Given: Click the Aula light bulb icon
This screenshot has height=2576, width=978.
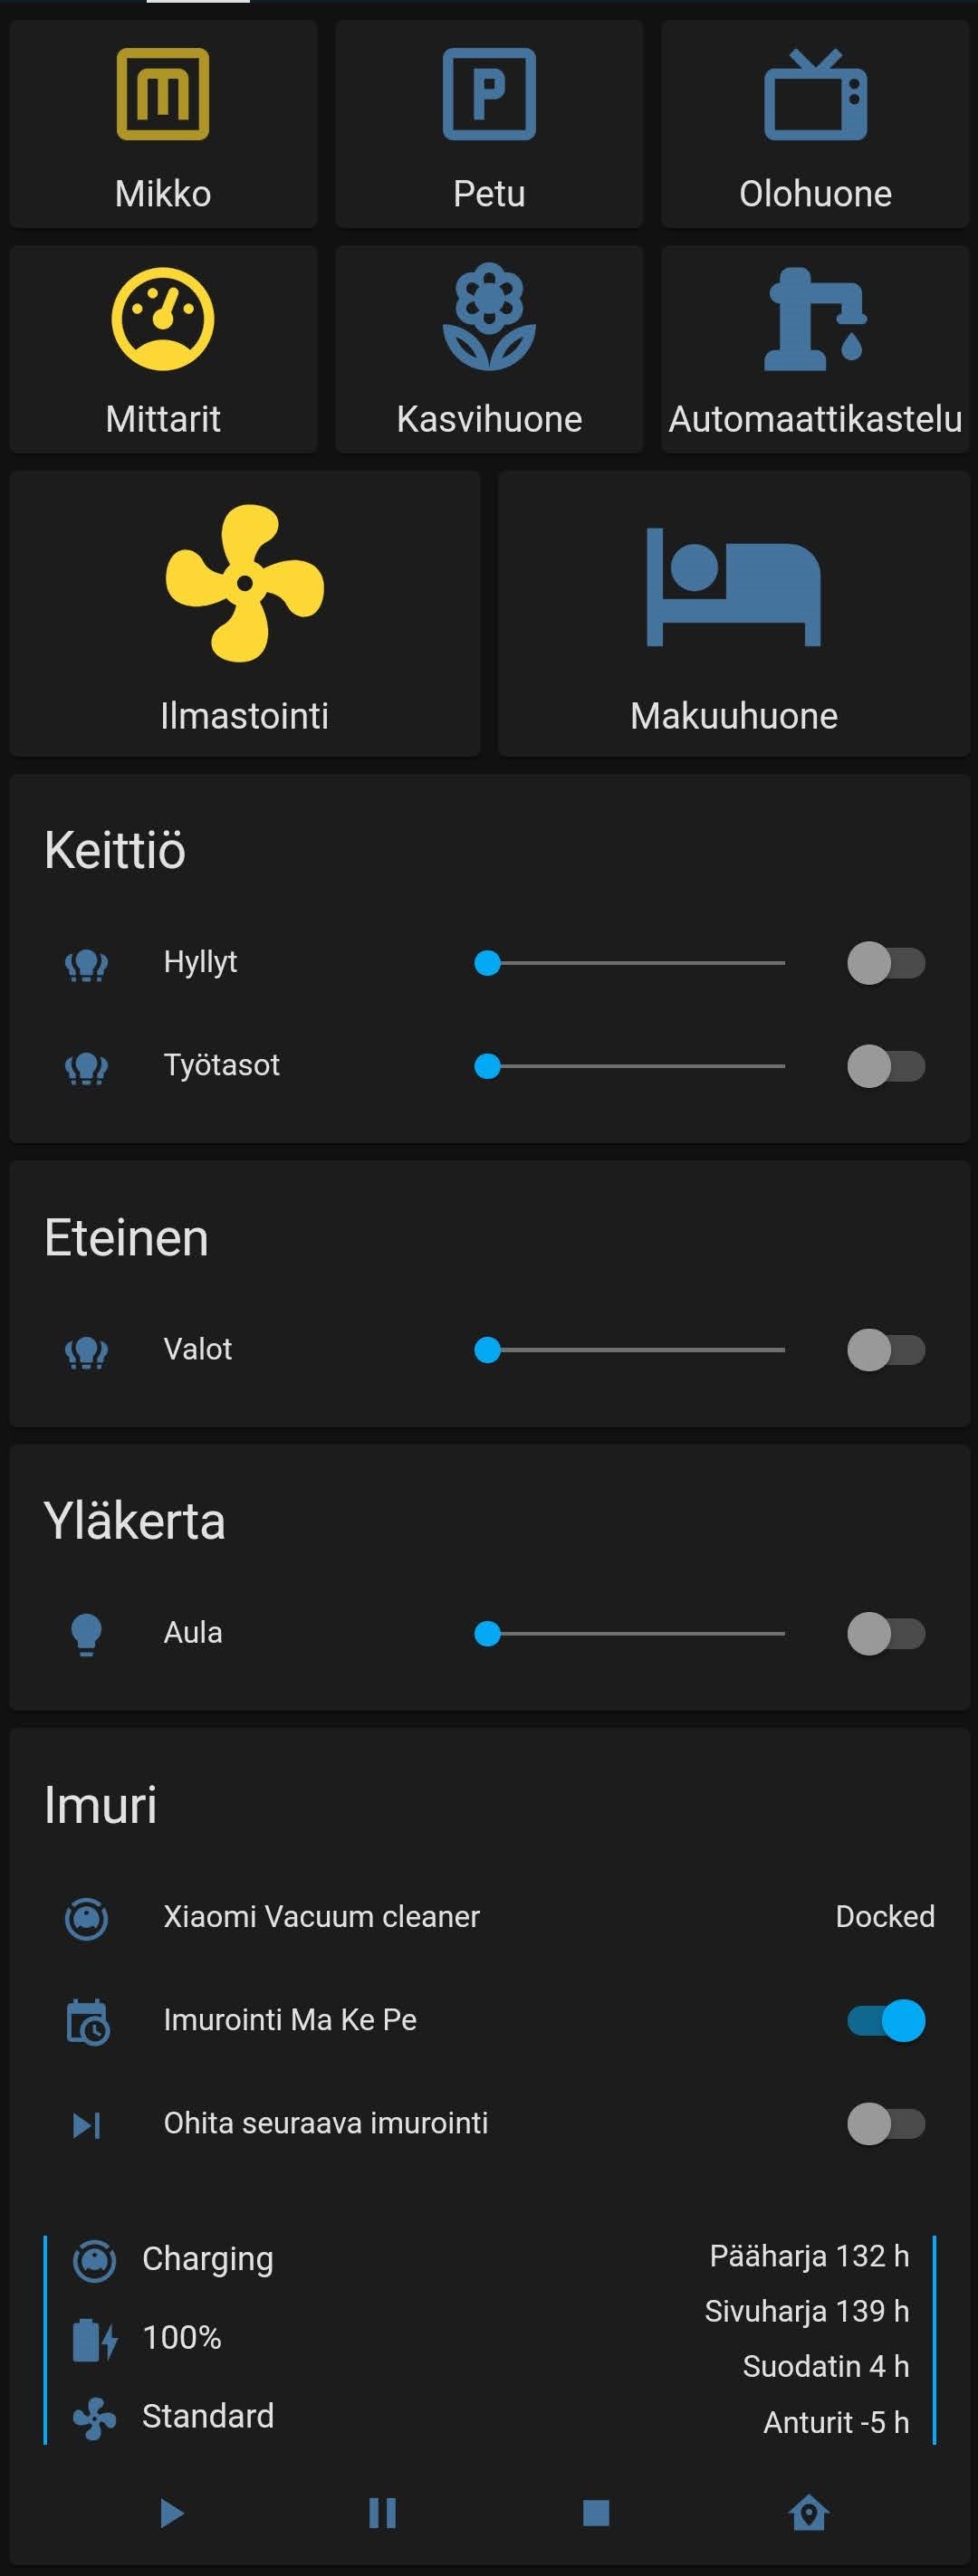Looking at the screenshot, I should pos(87,1634).
